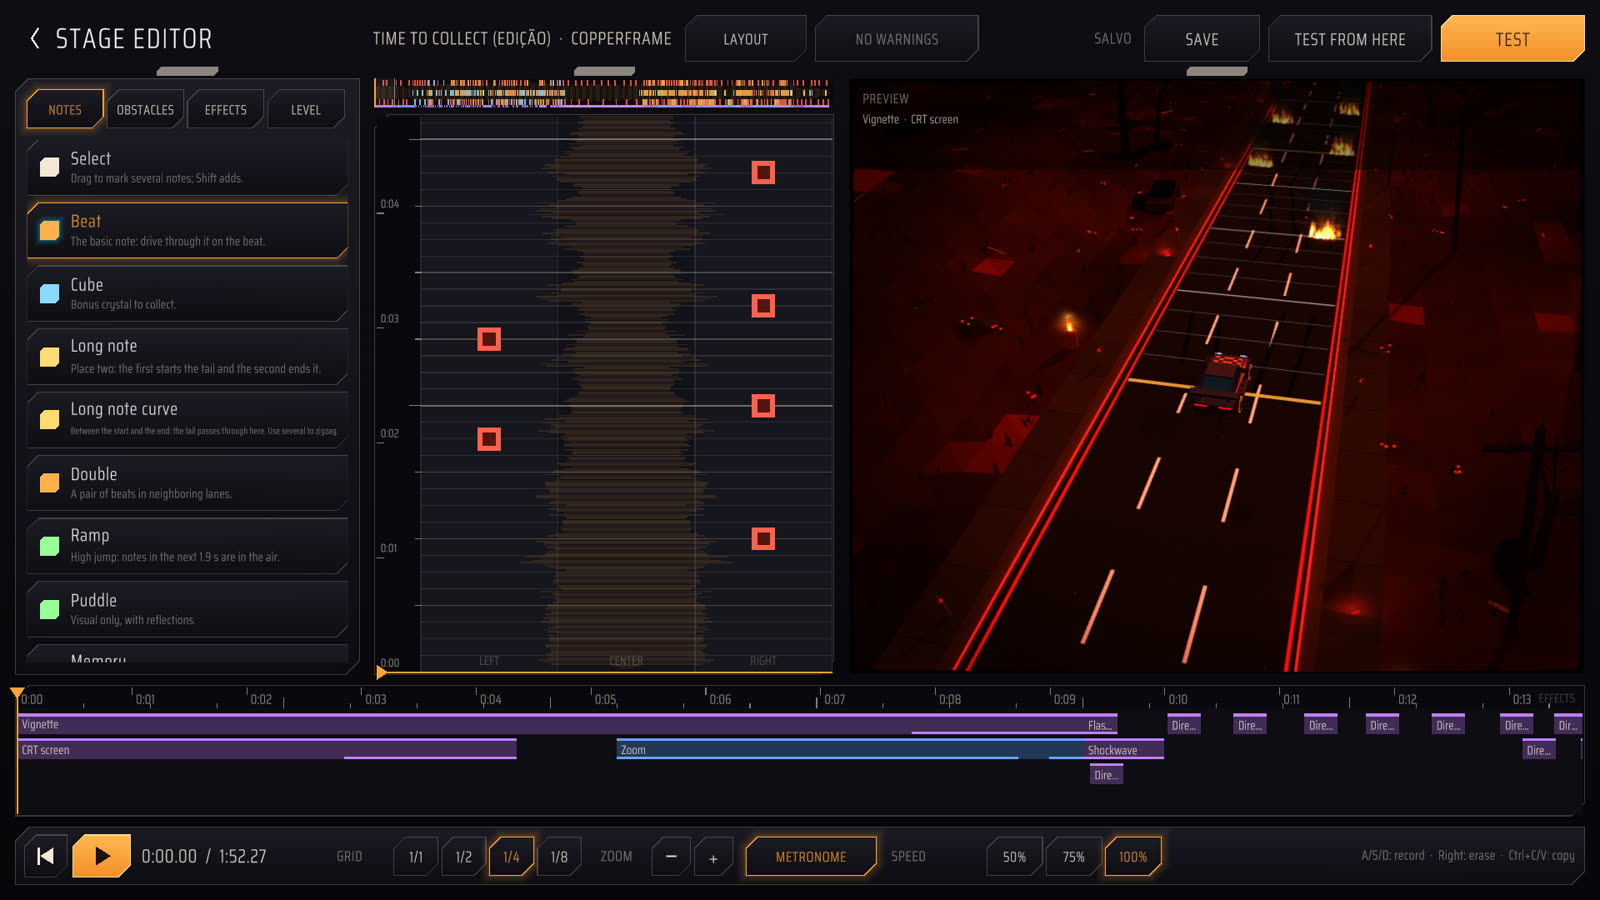1600x900 pixels.
Task: Toggle the Metronome
Action: [x=811, y=857]
